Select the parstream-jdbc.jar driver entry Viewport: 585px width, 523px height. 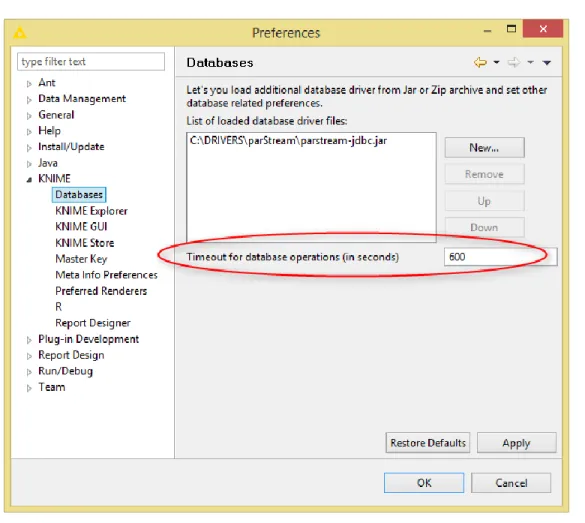tap(288, 141)
